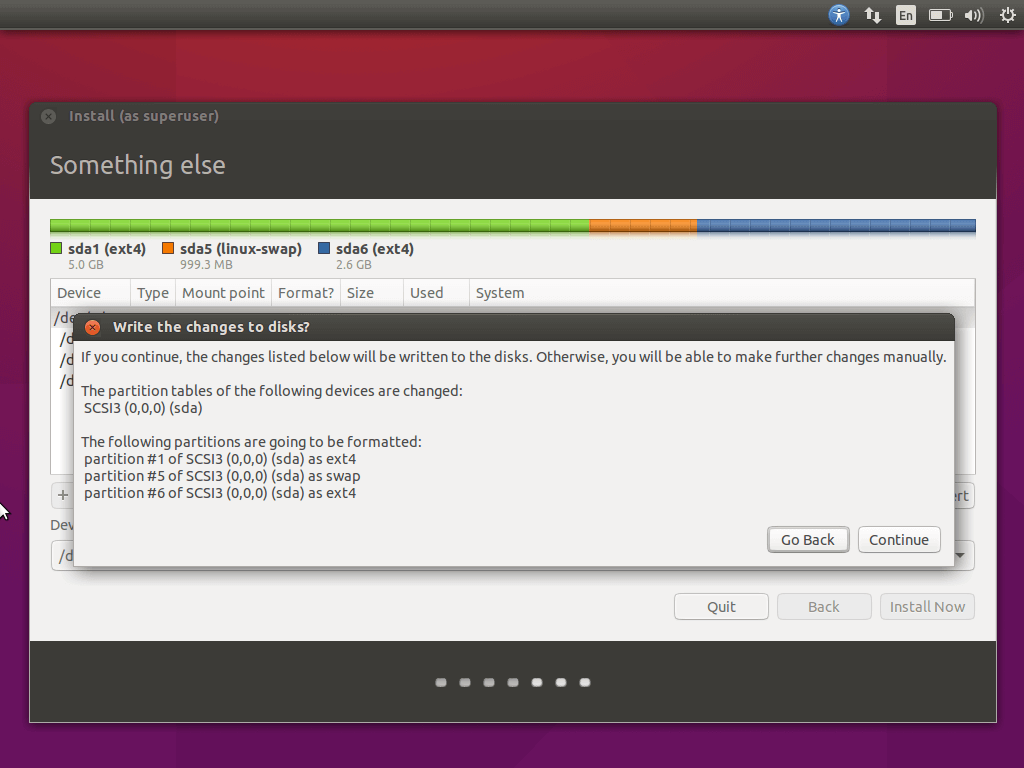This screenshot has height=768, width=1024.
Task: Click the network connection indicator icon
Action: point(873,15)
